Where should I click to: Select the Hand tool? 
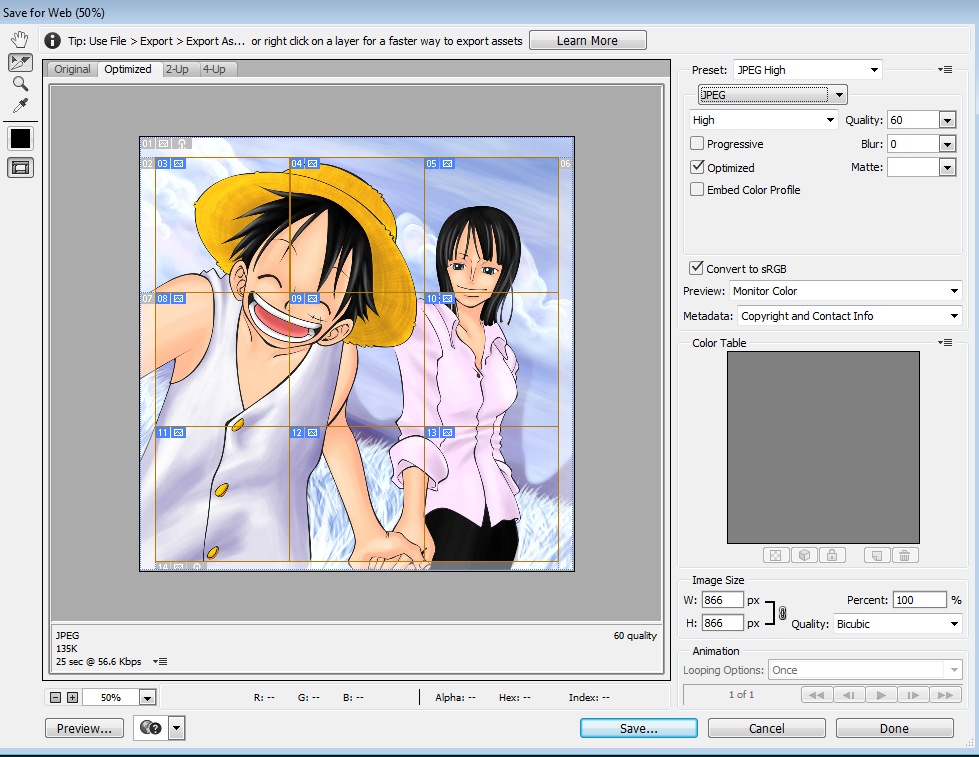pos(20,39)
